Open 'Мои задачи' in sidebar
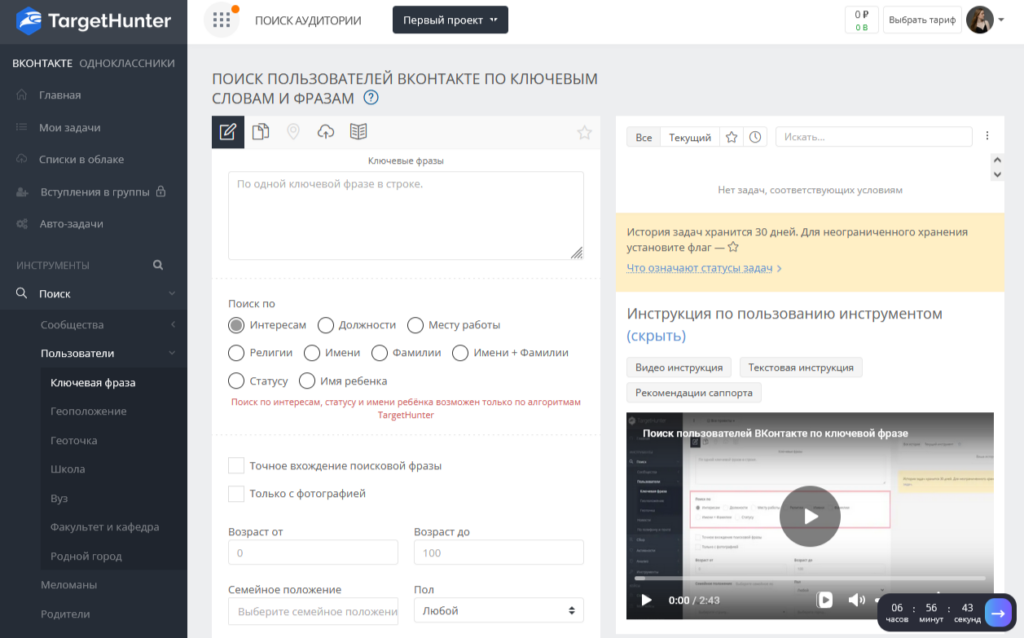Screen dimensions: 1024x638 69,128
